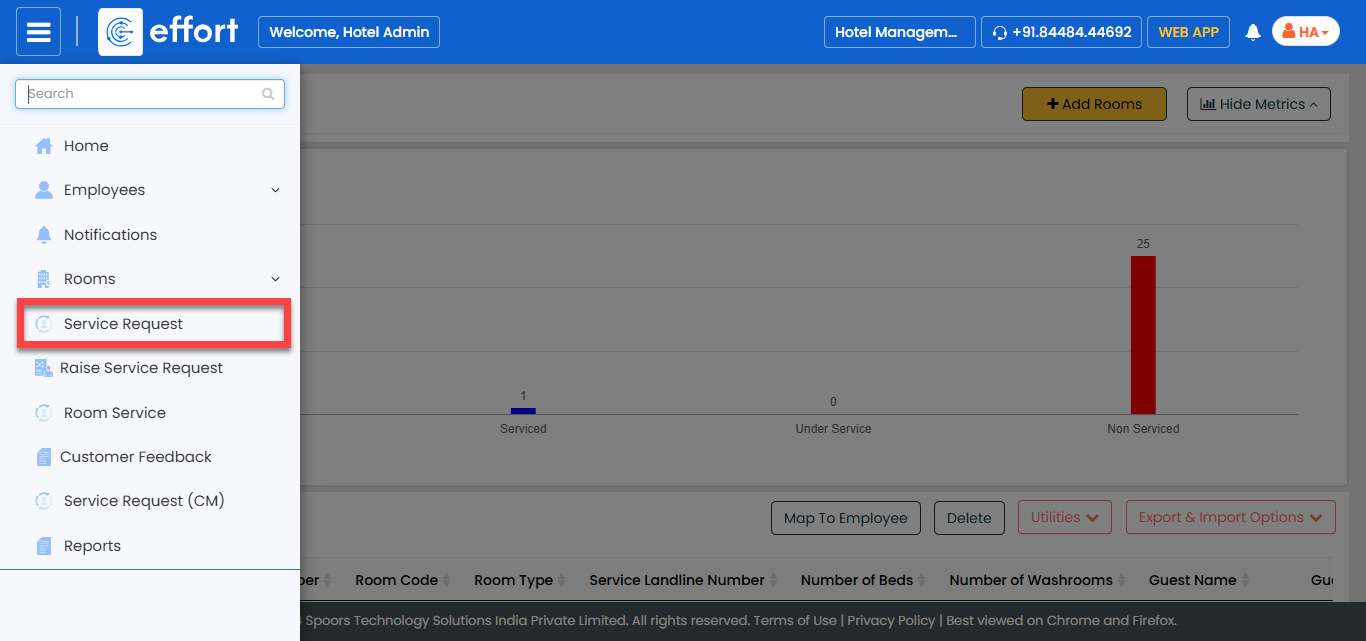
Task: Click the Map To Employee button
Action: pyautogui.click(x=845, y=518)
